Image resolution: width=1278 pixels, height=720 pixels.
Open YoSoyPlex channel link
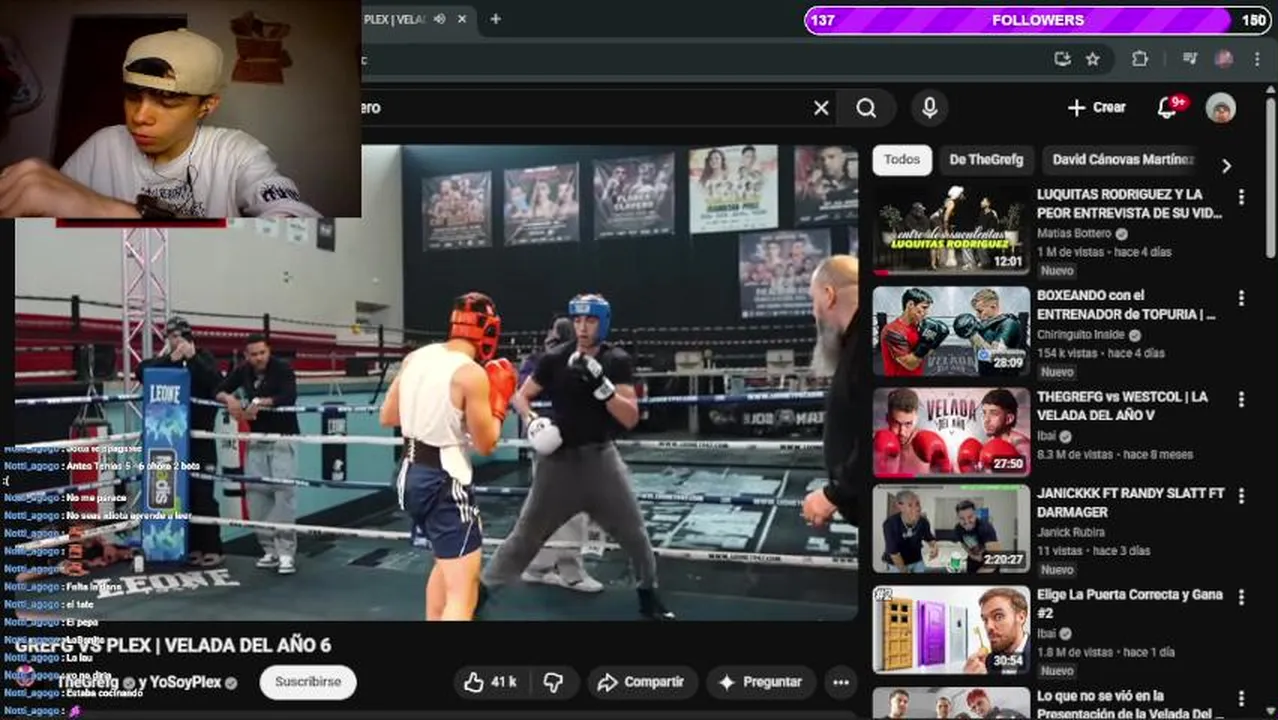pos(185,682)
